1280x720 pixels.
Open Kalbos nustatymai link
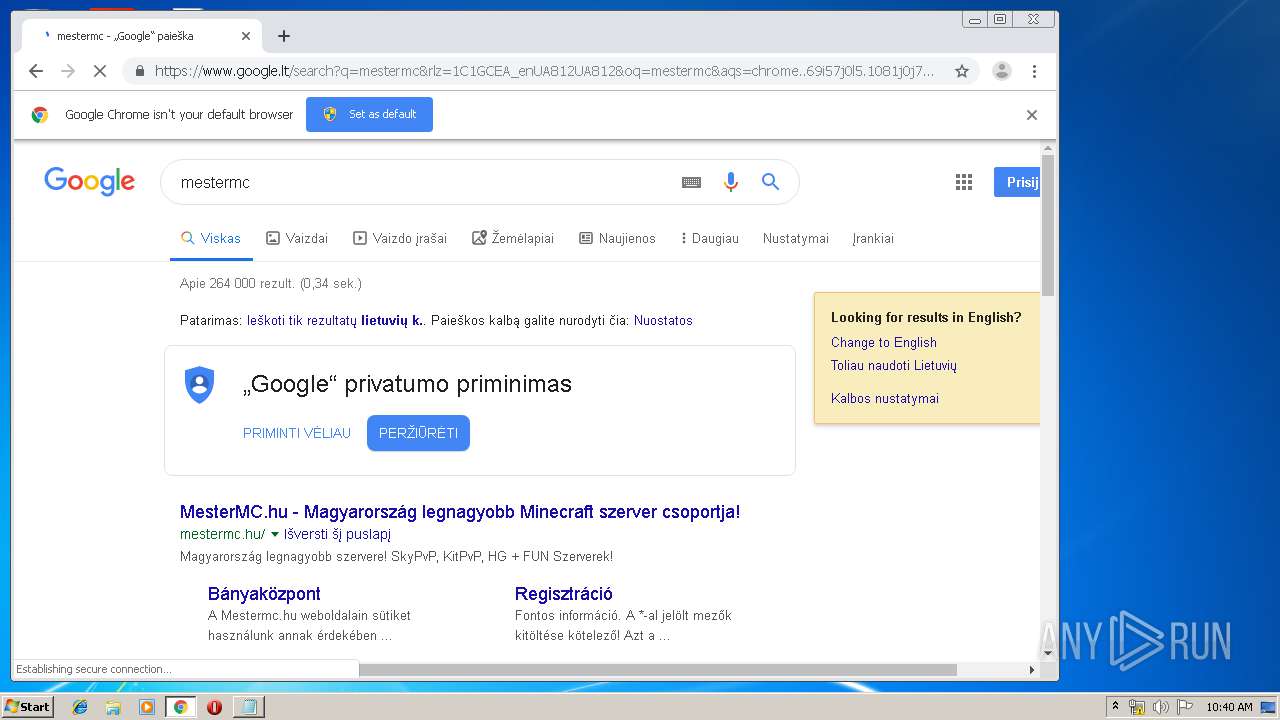[x=885, y=398]
